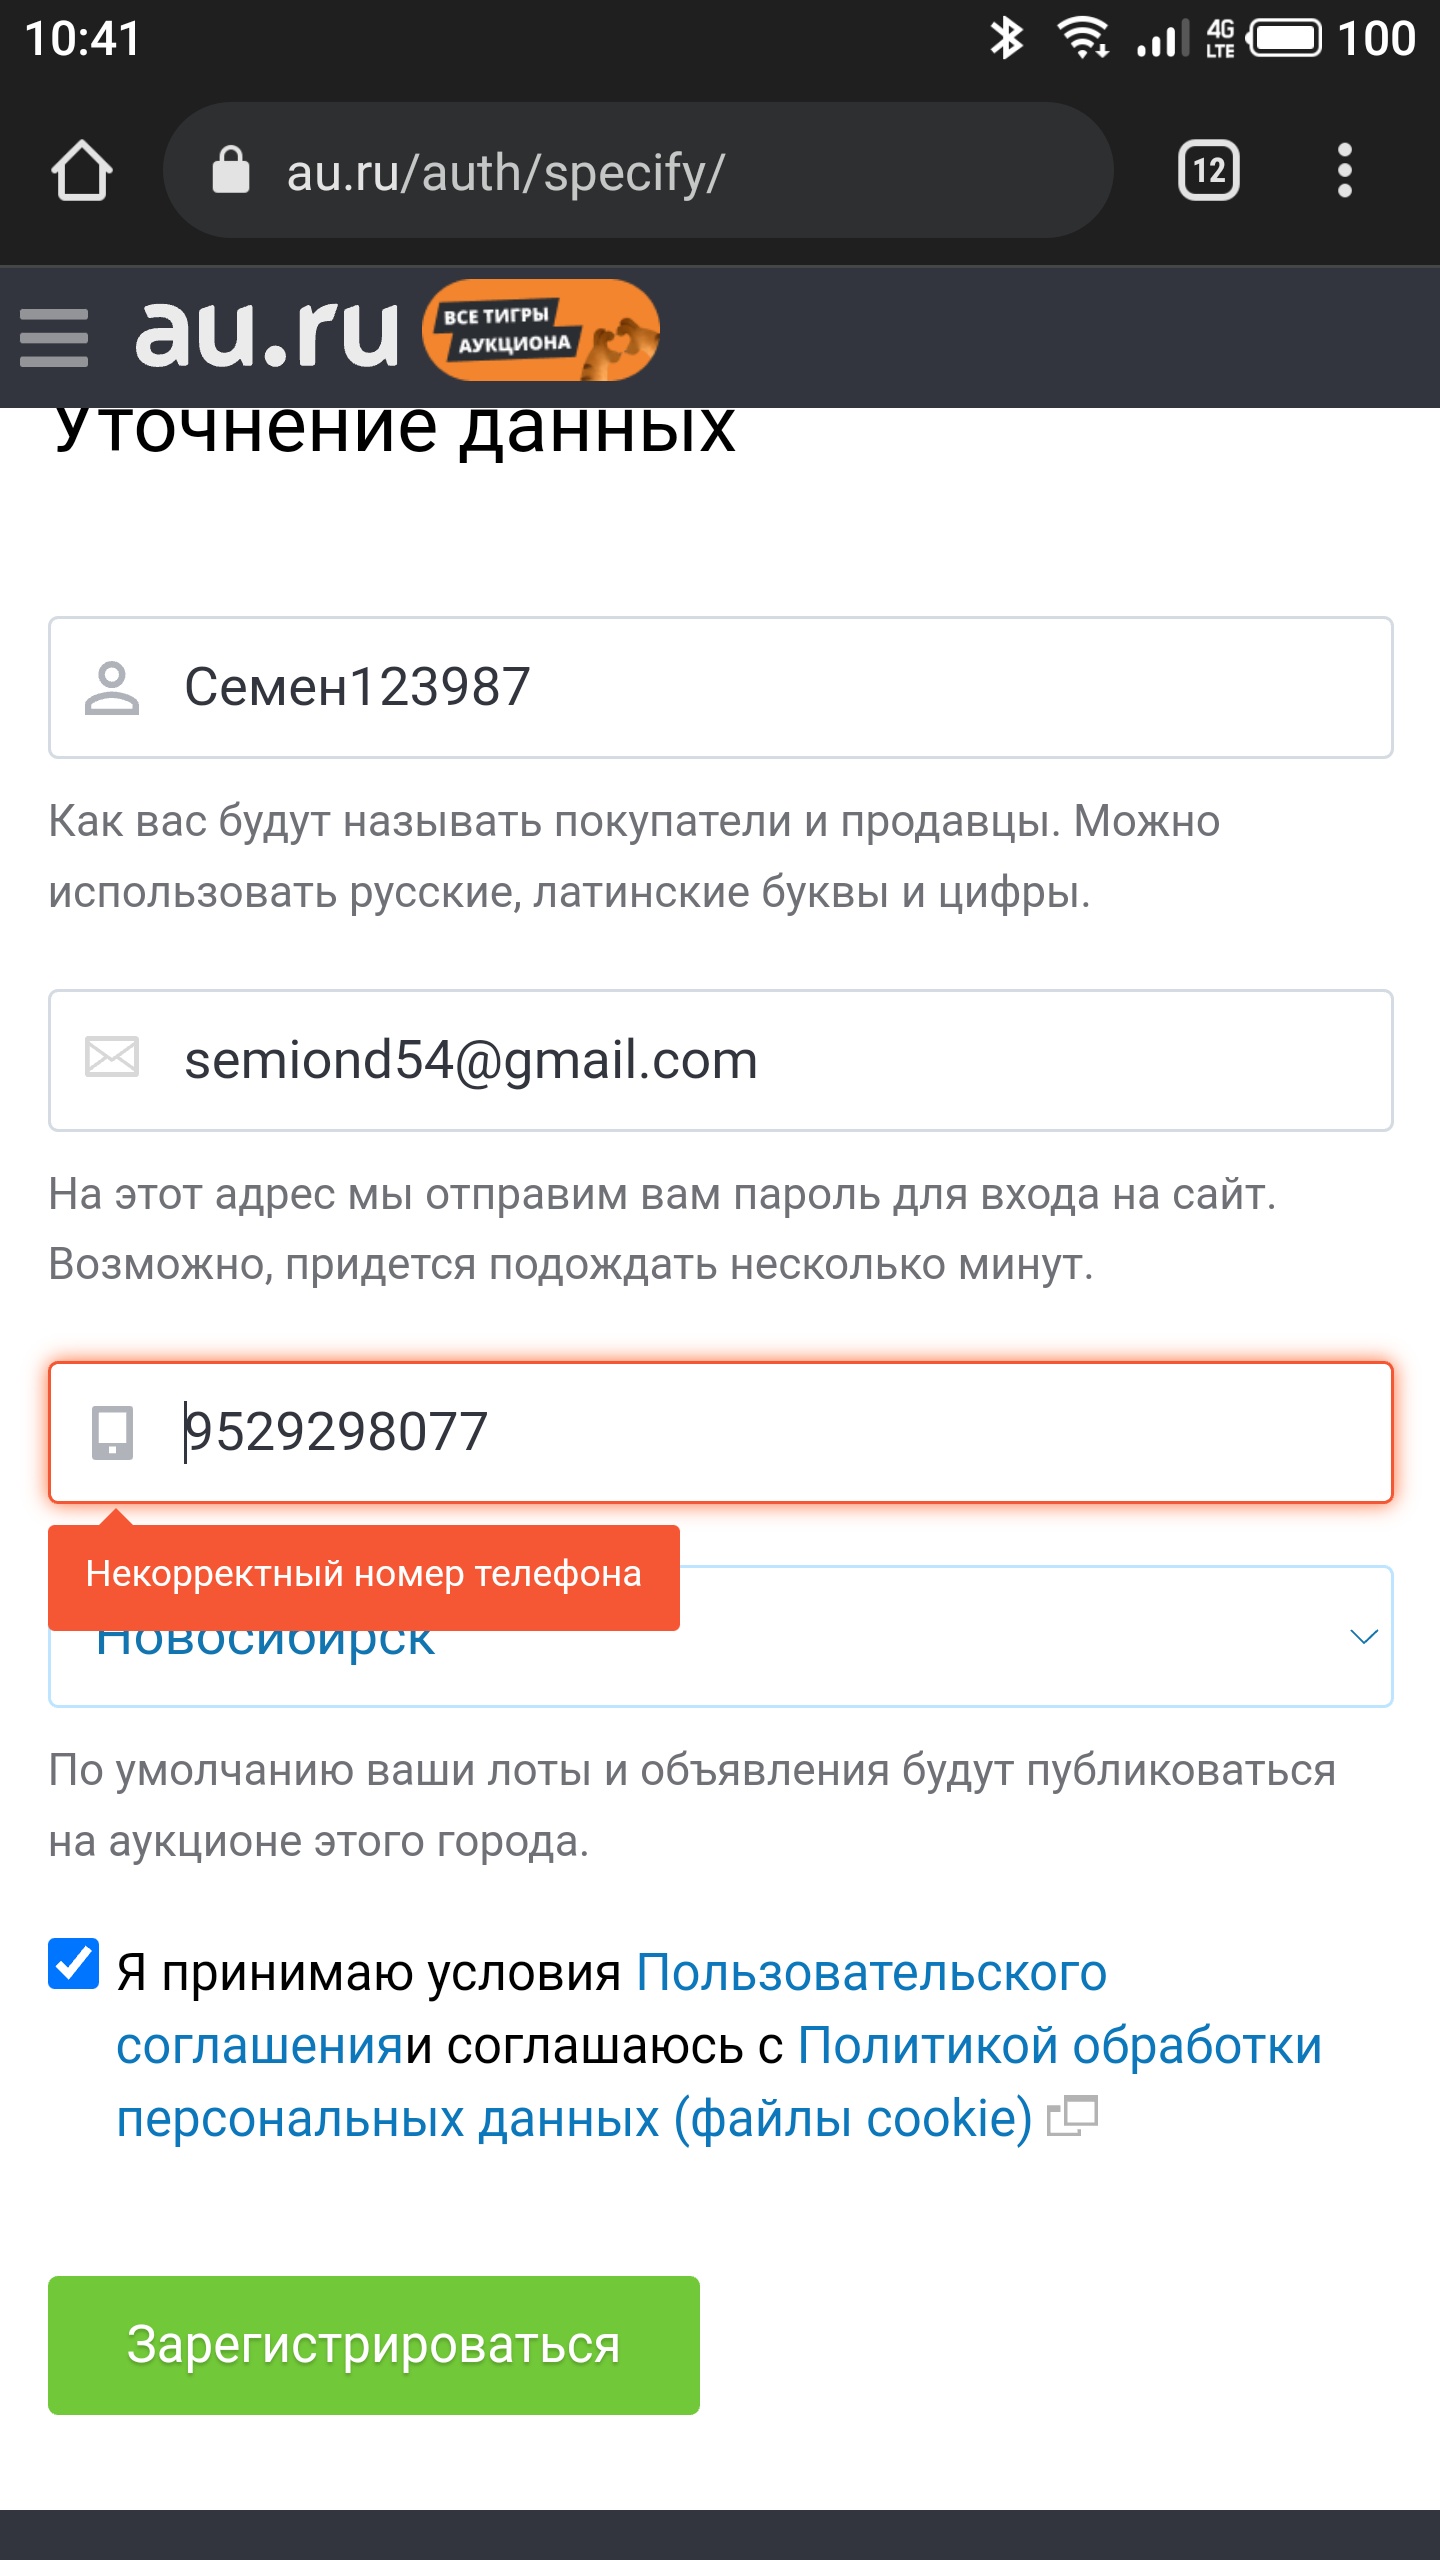Open the Политикой обработки персональных данных link

[x=1060, y=2046]
